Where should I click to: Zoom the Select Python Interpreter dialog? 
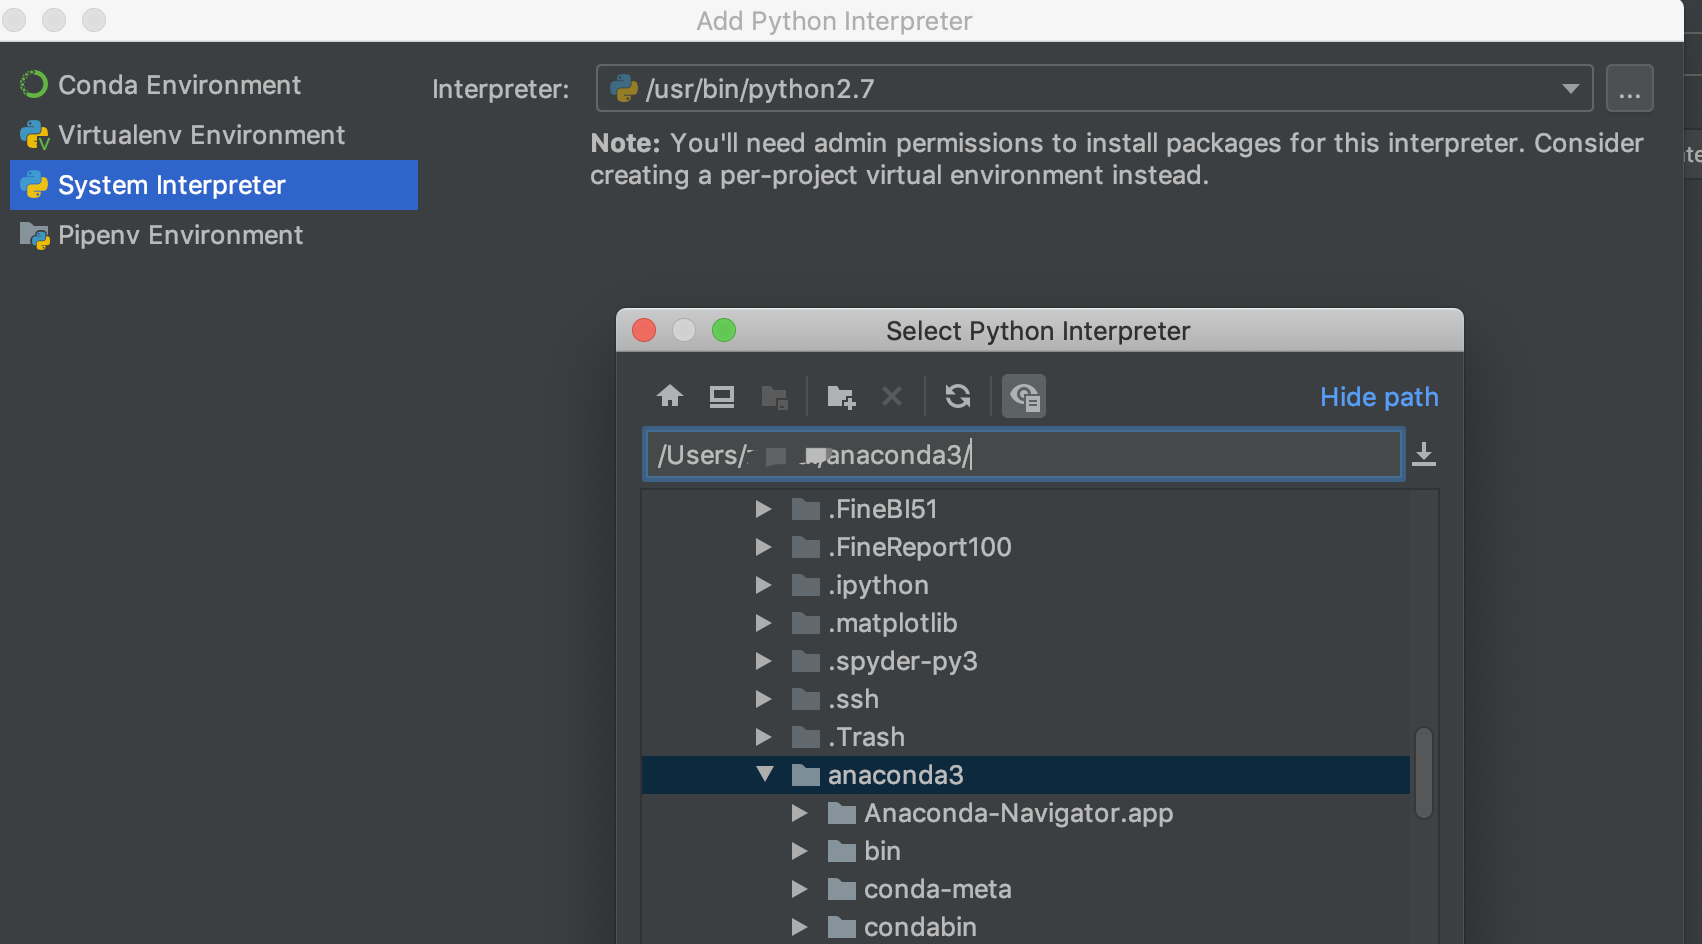724,330
